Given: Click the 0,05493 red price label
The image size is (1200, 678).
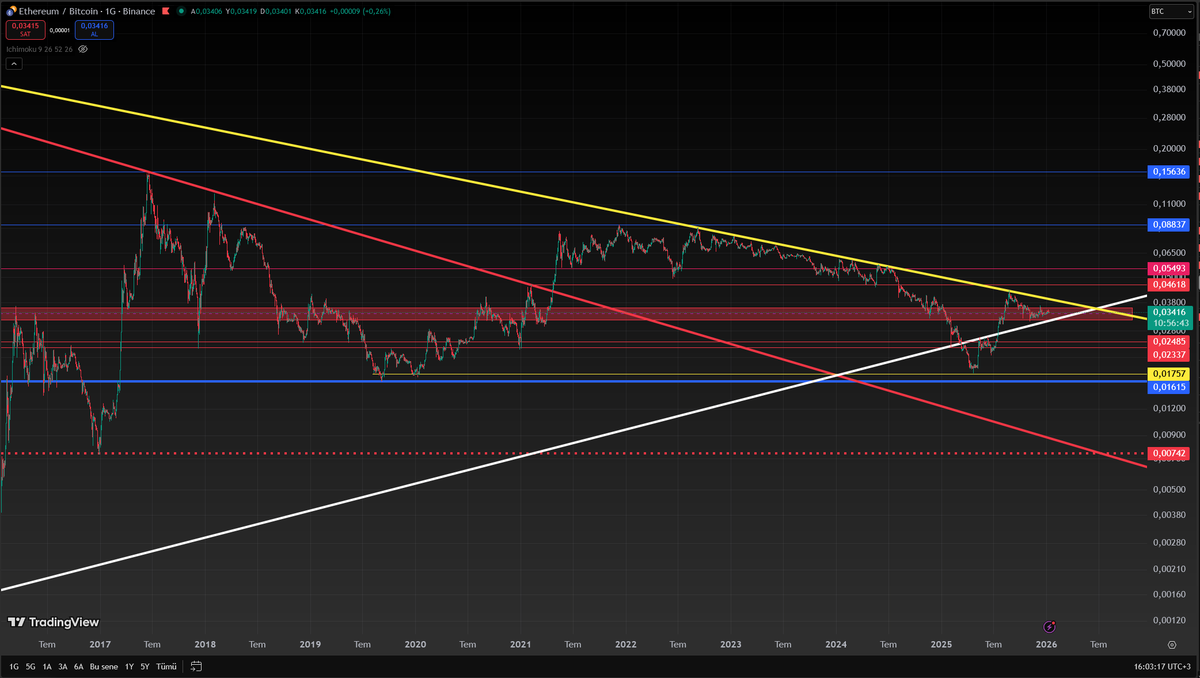Looking at the screenshot, I should click(x=1169, y=269).
